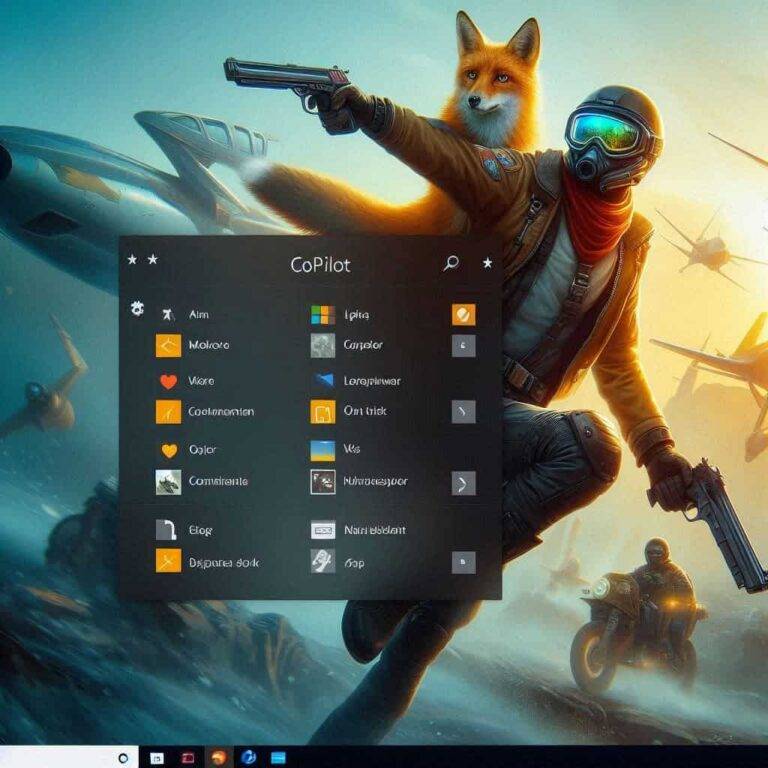
Task: Open the orange tile beside 'Om trick'
Action: click(x=323, y=411)
